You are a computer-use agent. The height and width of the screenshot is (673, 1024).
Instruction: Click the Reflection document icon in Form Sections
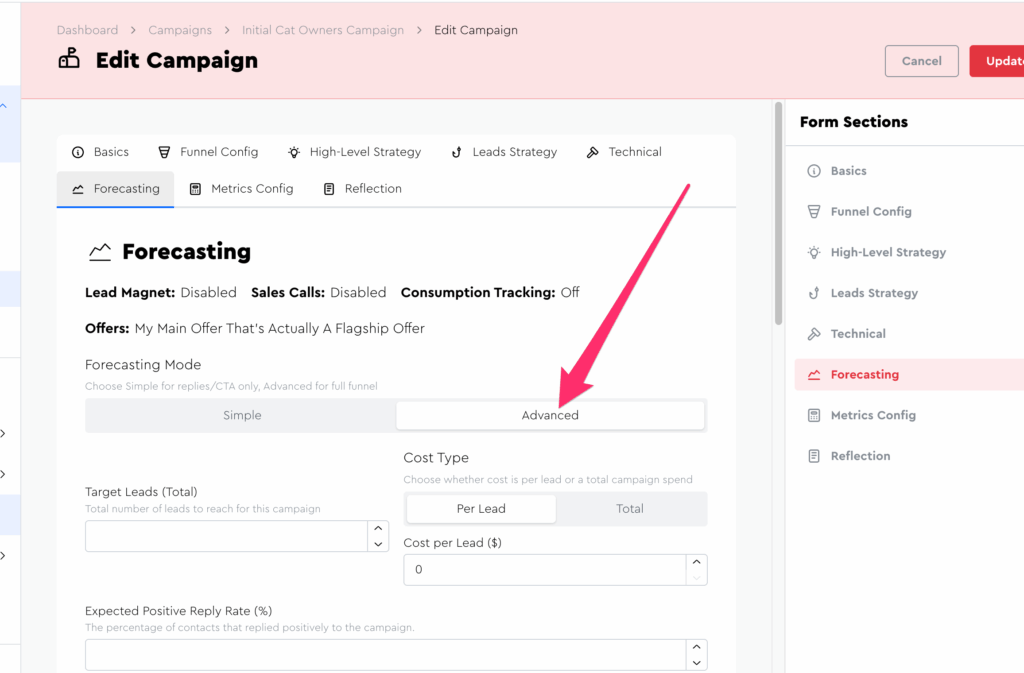(814, 456)
